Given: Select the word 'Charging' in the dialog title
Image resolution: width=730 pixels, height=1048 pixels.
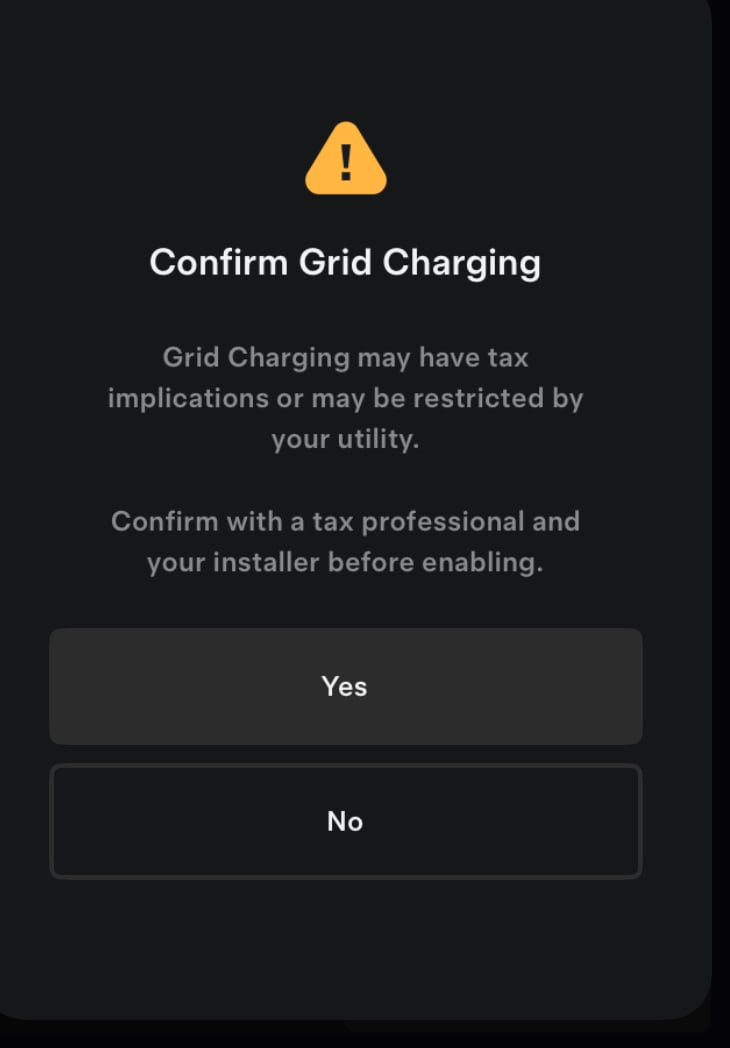Looking at the screenshot, I should click(x=462, y=263).
